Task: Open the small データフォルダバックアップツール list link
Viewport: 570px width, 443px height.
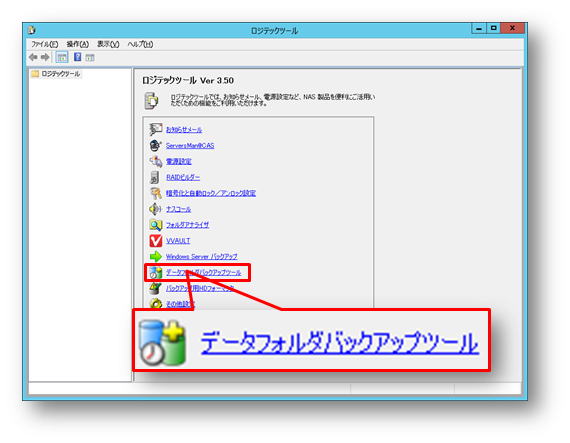Action: click(203, 272)
